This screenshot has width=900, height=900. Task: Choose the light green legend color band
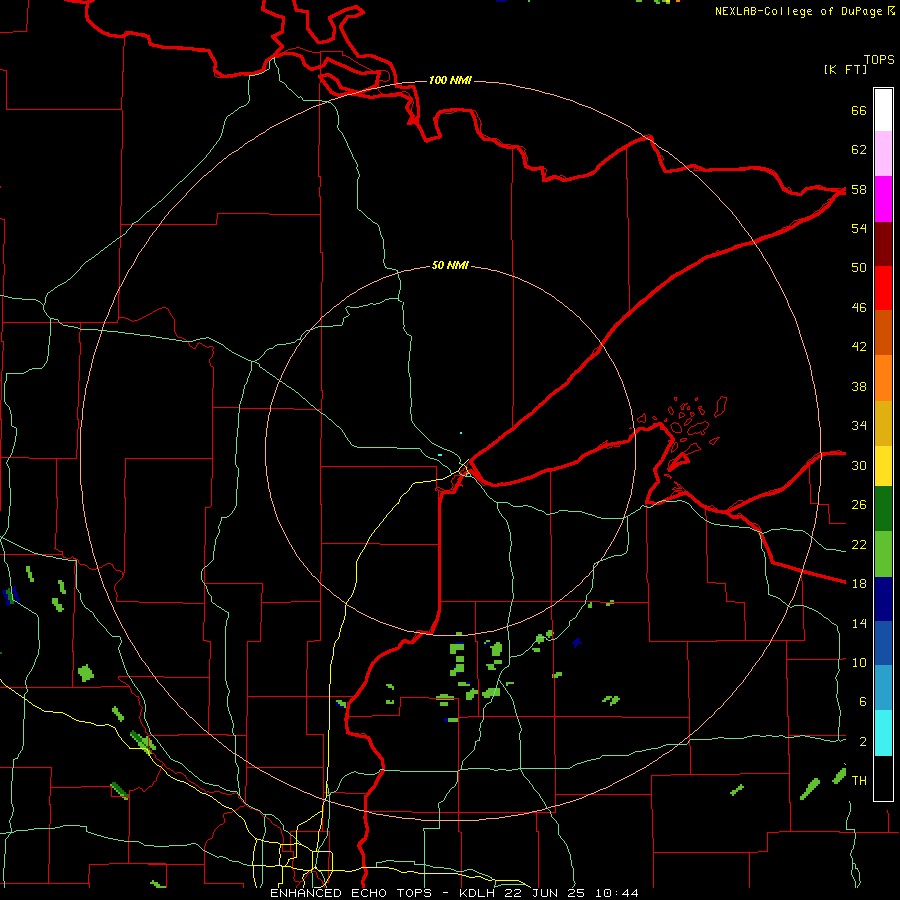click(x=883, y=554)
